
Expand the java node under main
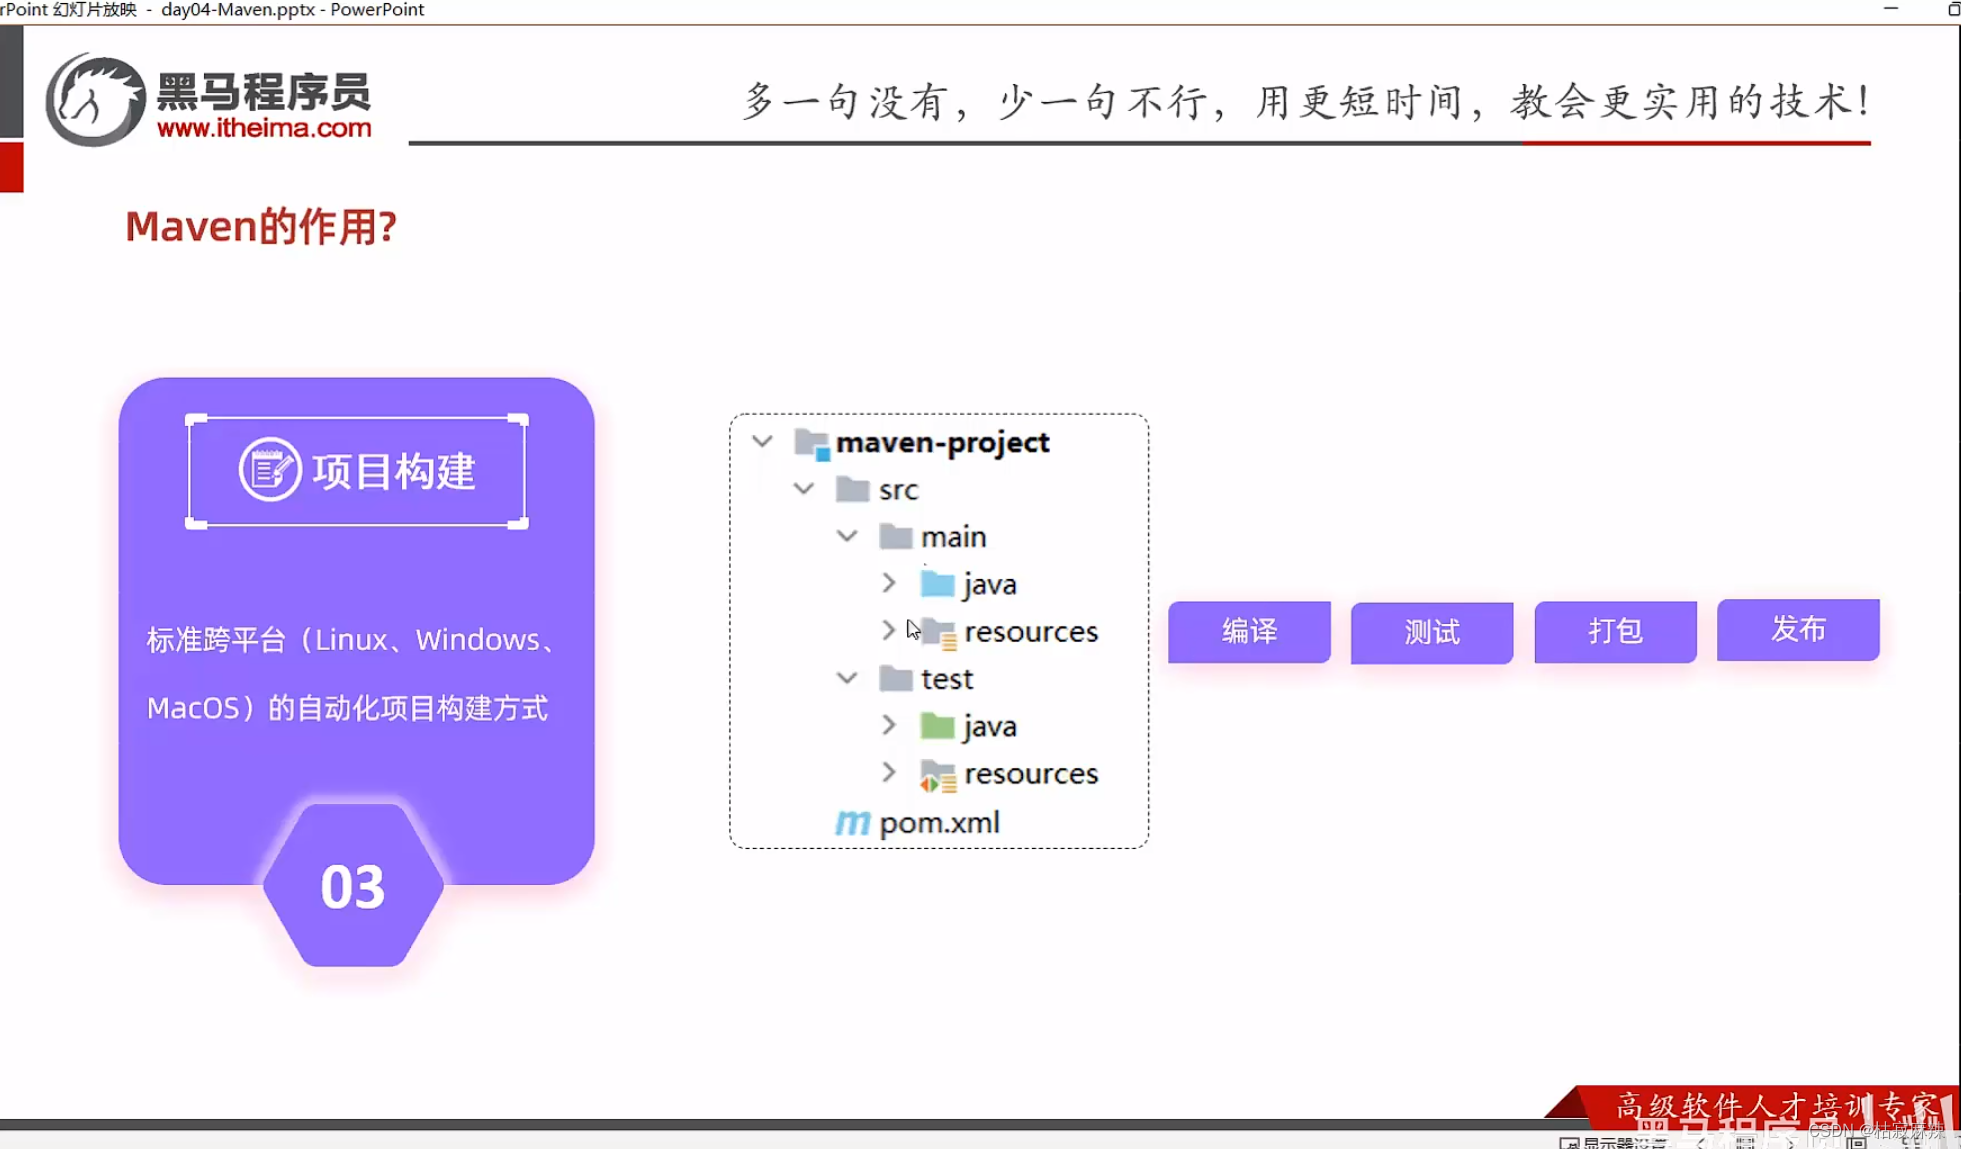click(889, 583)
